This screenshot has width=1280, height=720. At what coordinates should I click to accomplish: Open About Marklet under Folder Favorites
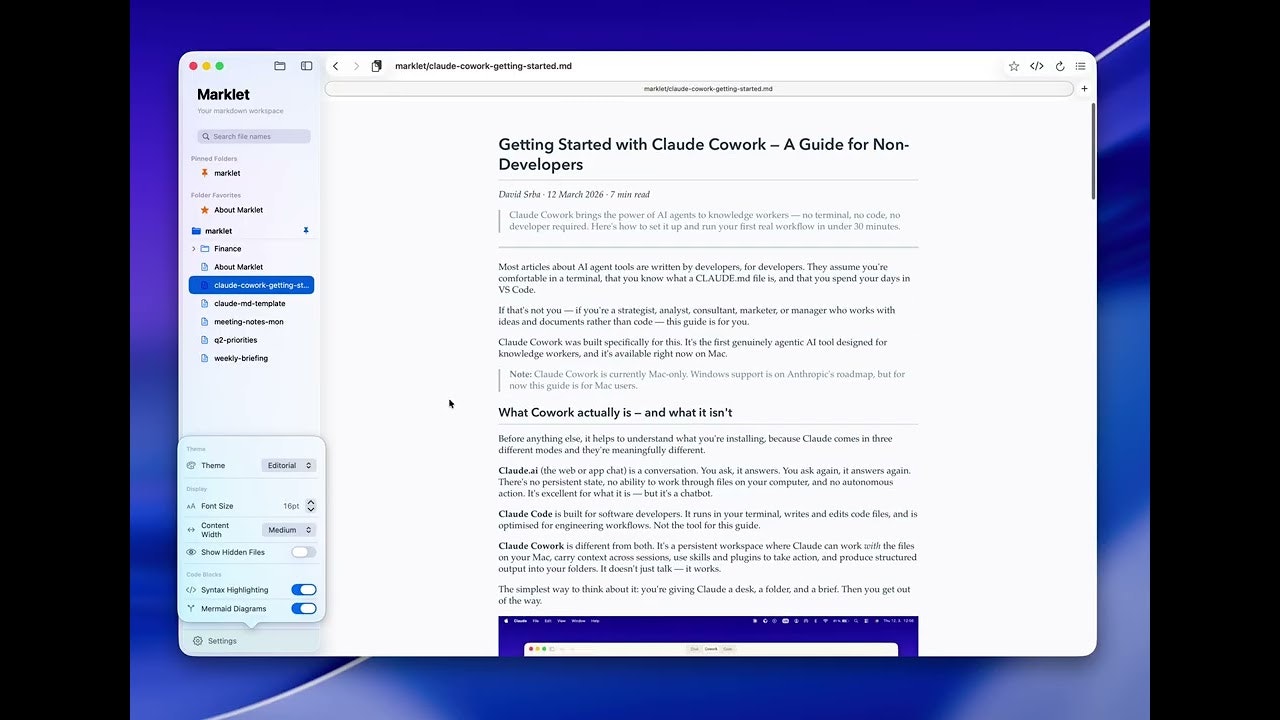click(x=251, y=210)
